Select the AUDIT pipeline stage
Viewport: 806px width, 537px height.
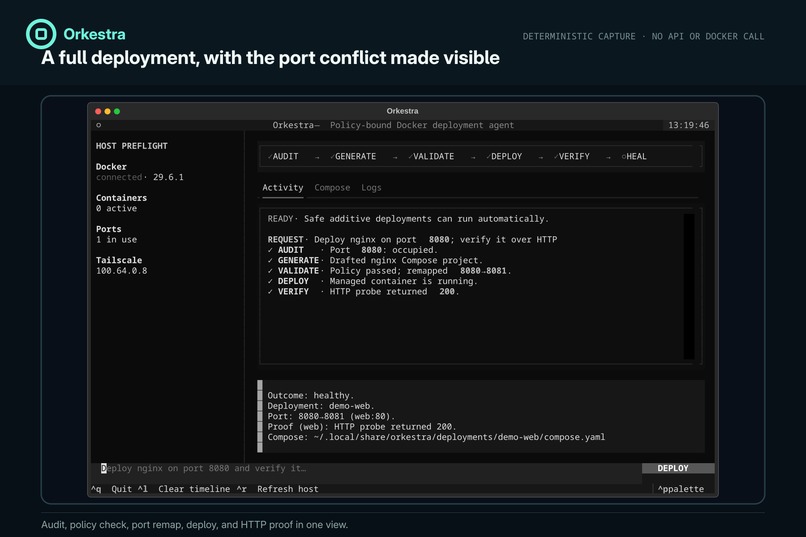click(x=283, y=156)
